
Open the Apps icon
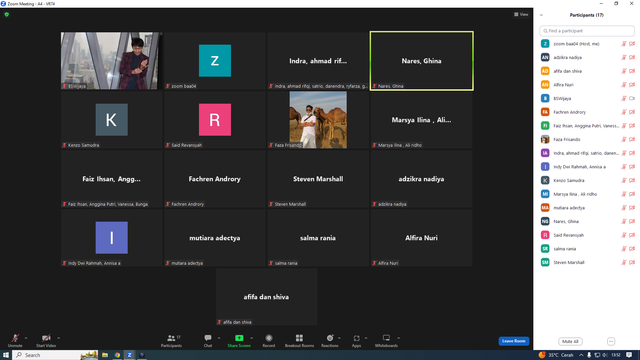[x=356, y=338]
